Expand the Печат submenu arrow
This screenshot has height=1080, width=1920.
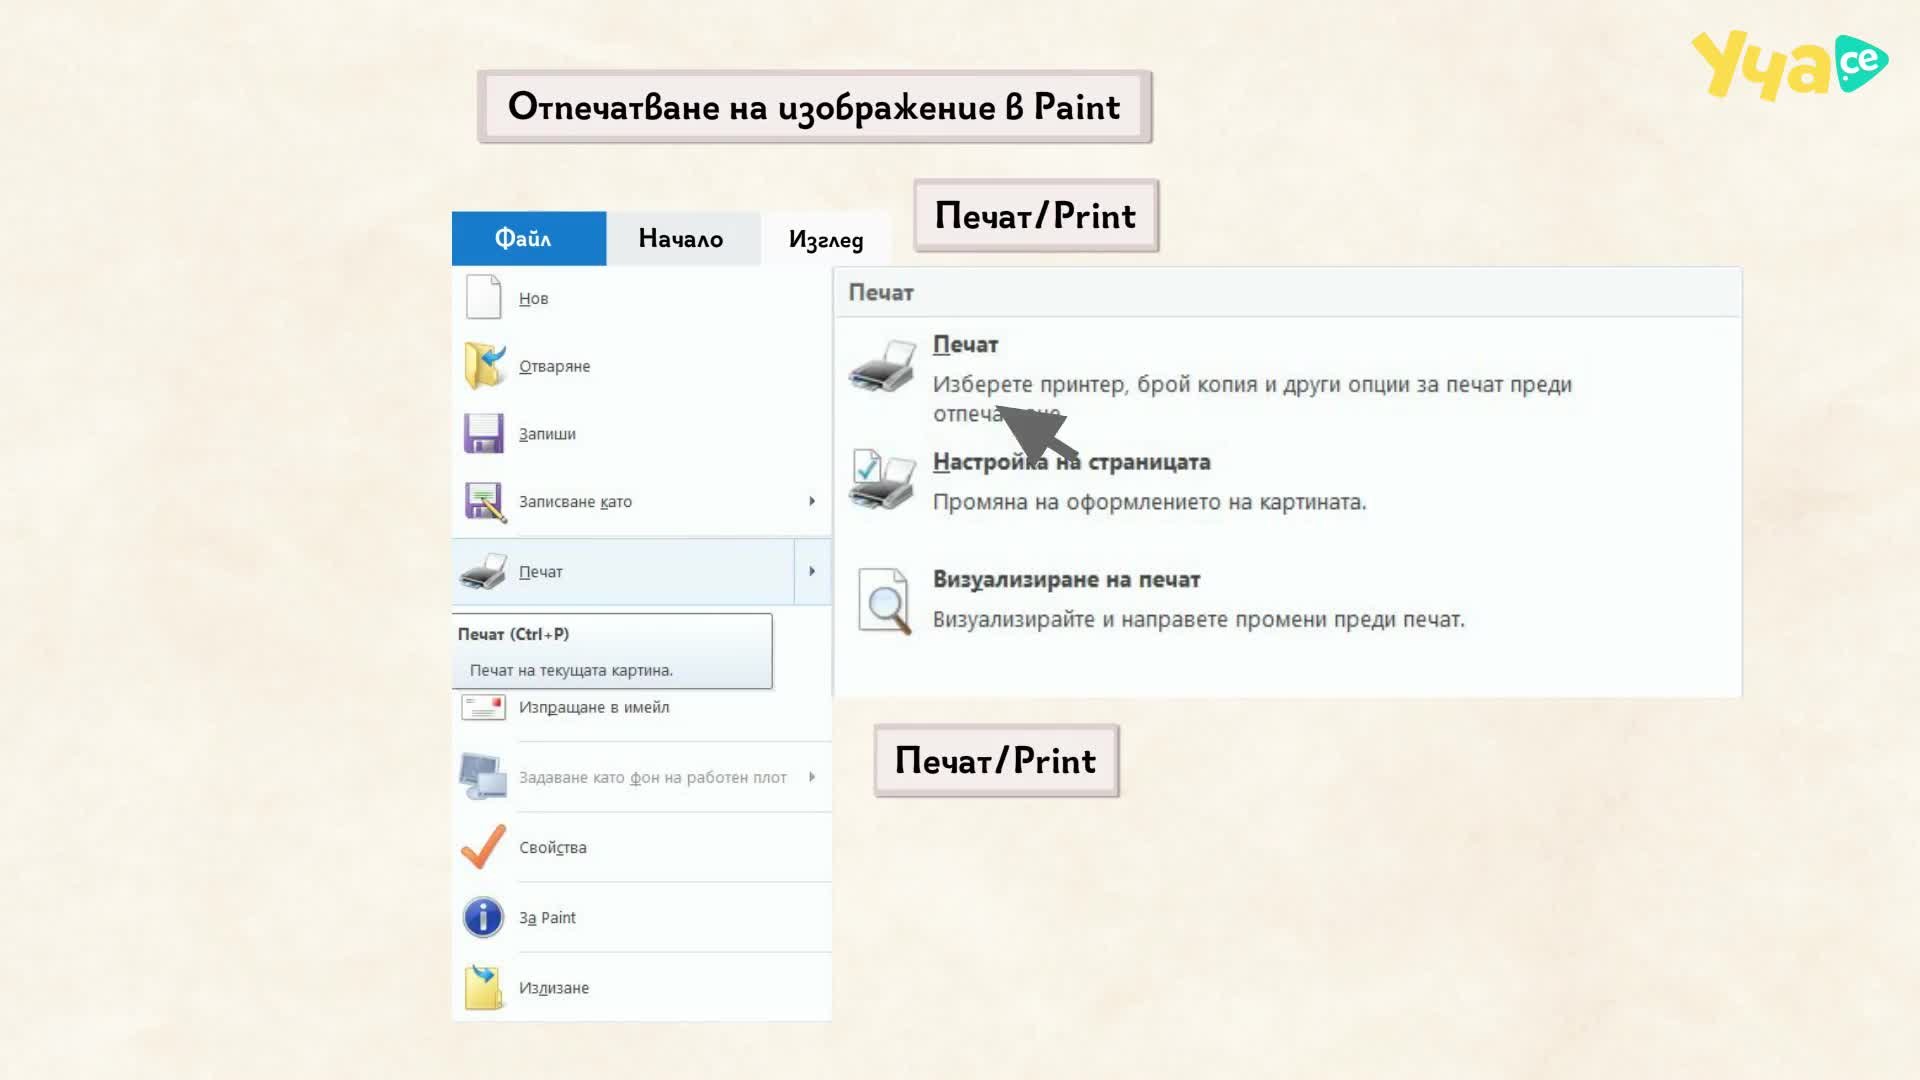812,571
